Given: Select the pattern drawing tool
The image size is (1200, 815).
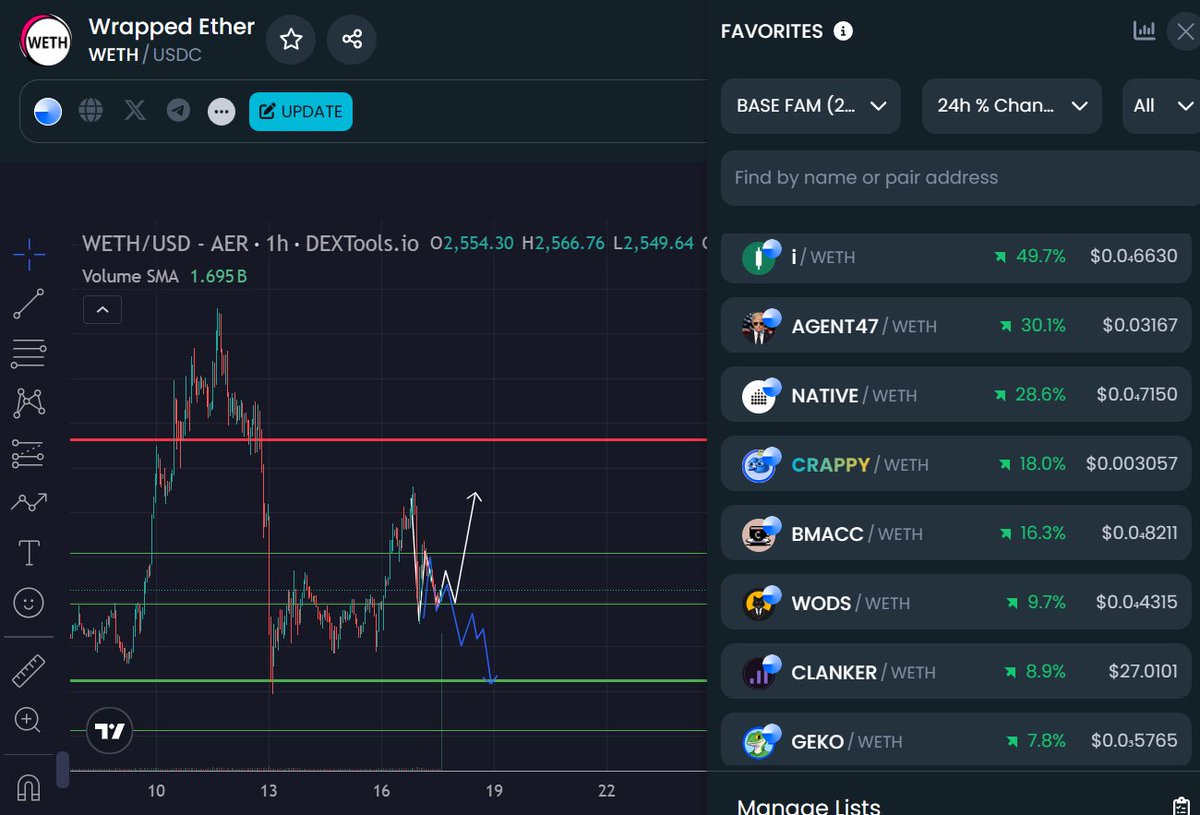Looking at the screenshot, I should point(29,403).
